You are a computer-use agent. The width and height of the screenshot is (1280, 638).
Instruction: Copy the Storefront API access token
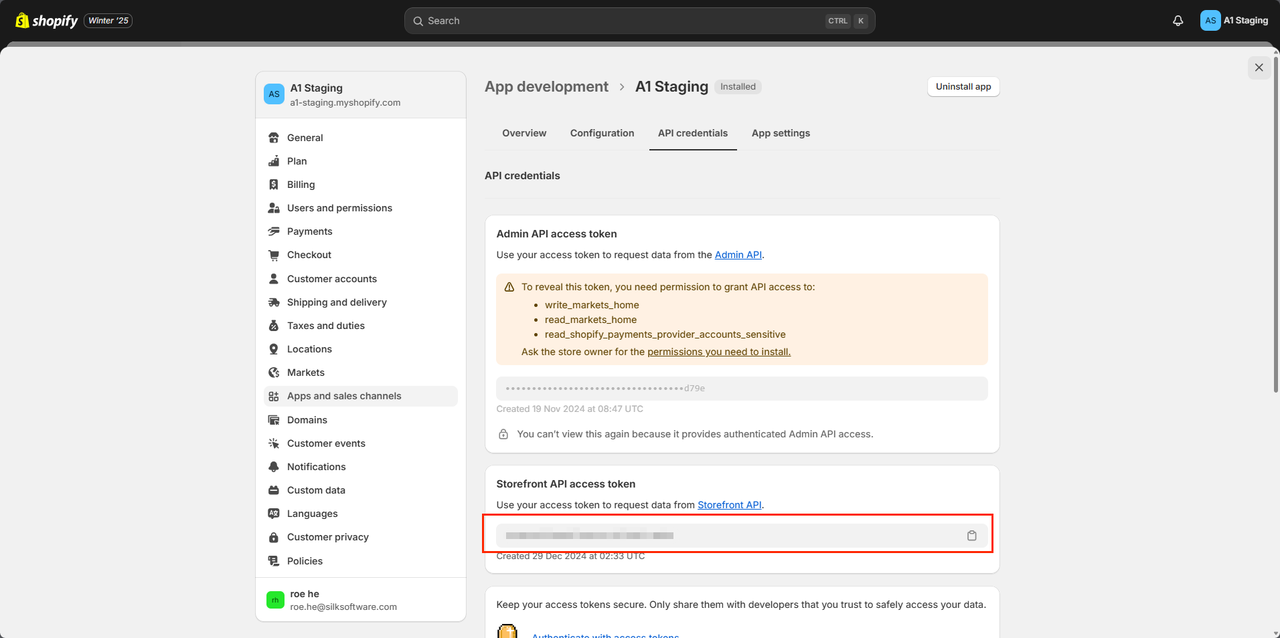click(972, 536)
